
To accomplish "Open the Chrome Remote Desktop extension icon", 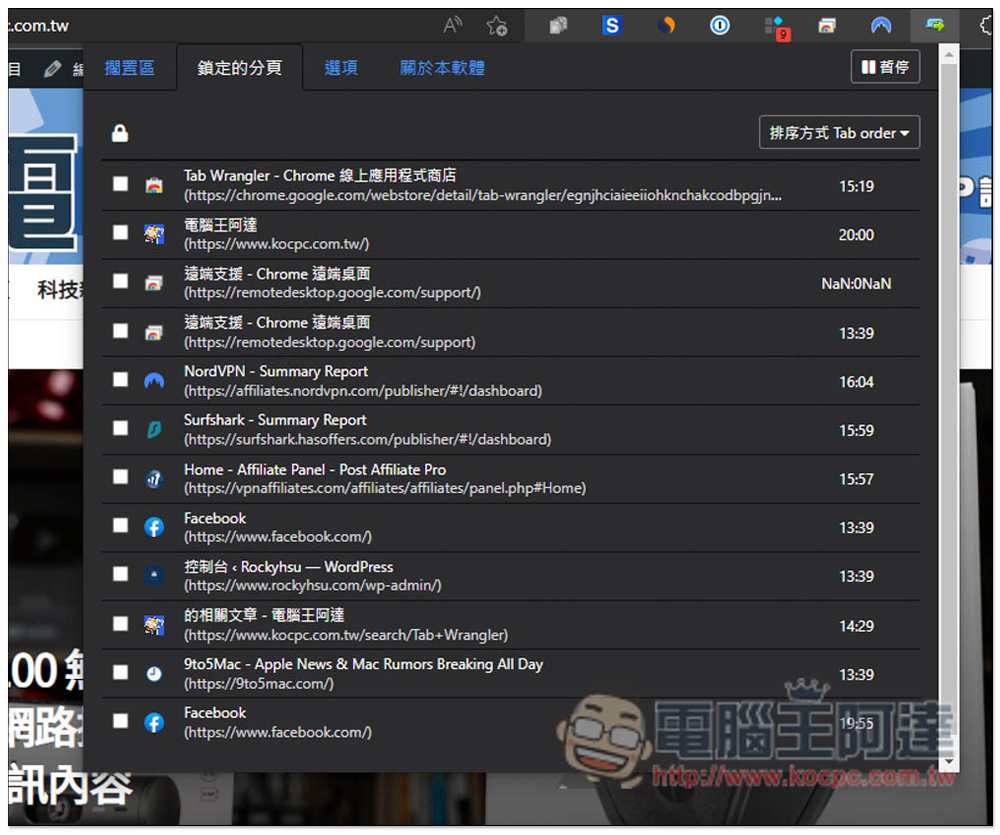I will 827,26.
